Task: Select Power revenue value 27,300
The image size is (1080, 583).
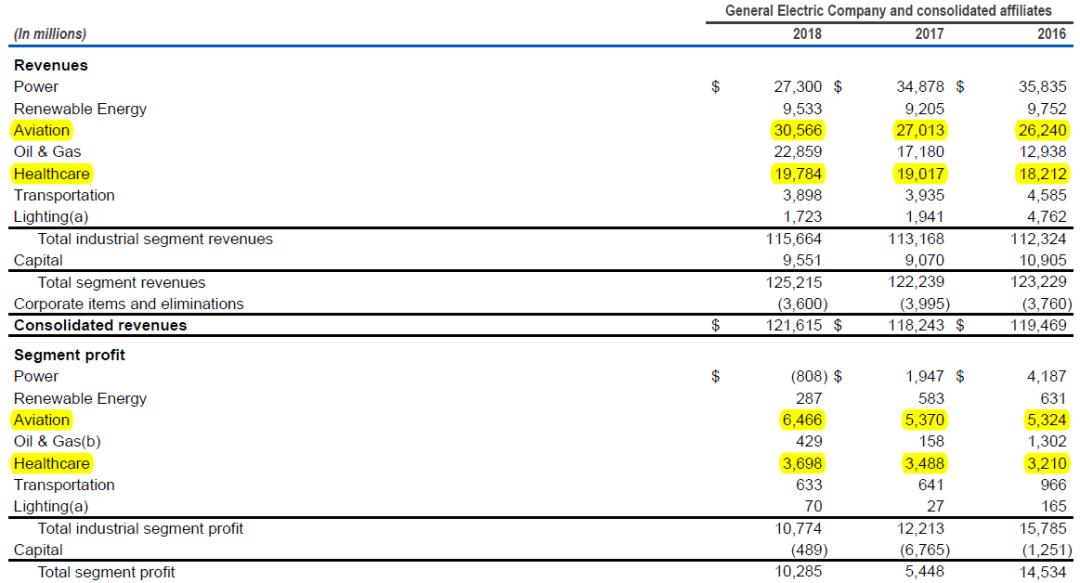Action: [x=798, y=87]
